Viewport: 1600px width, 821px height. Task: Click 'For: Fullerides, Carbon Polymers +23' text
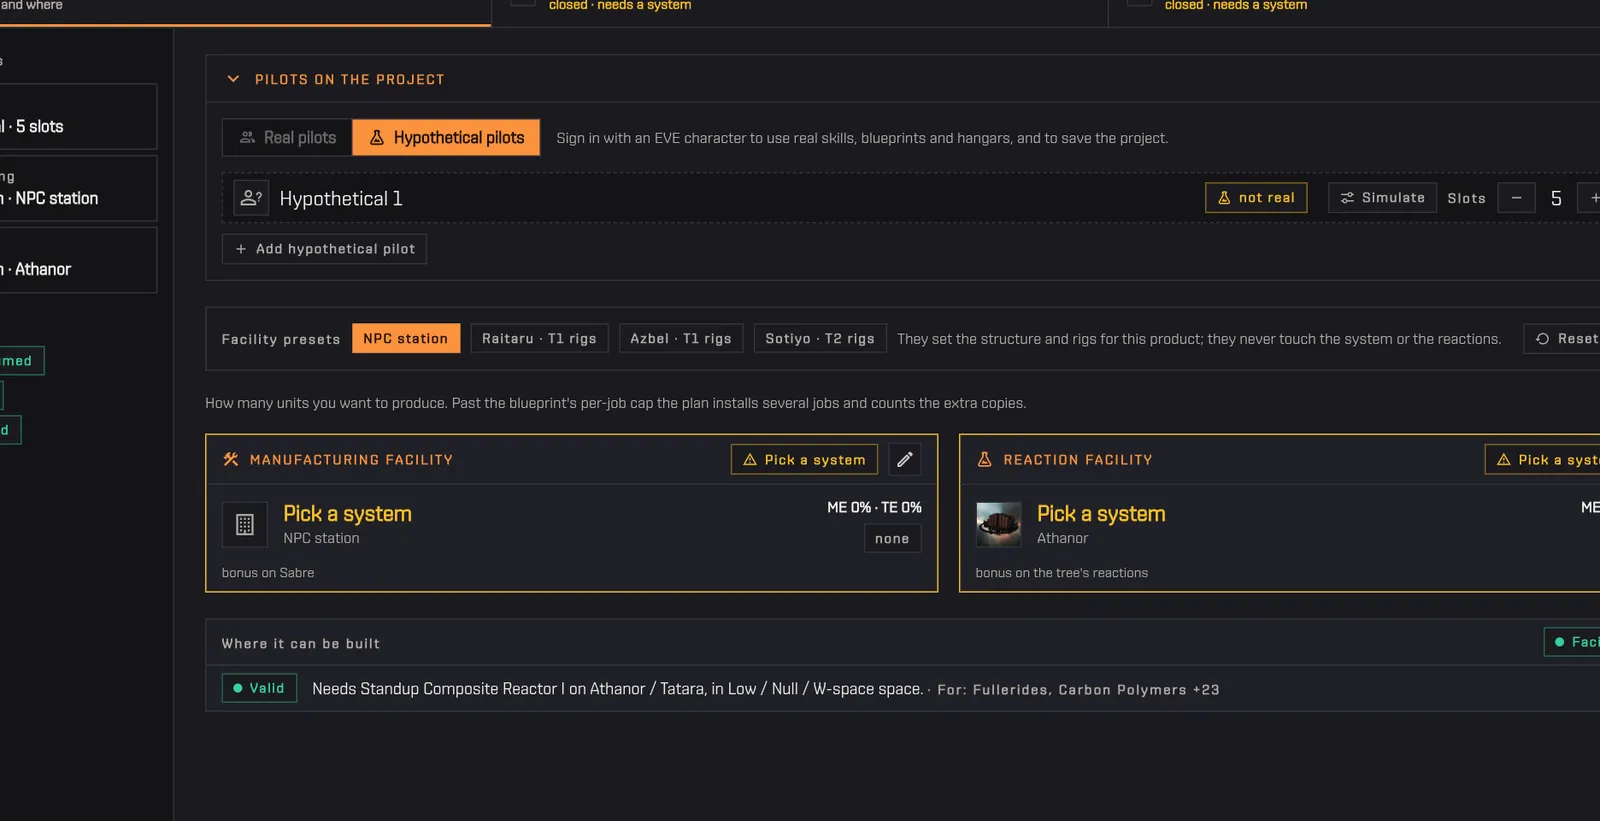click(1078, 690)
